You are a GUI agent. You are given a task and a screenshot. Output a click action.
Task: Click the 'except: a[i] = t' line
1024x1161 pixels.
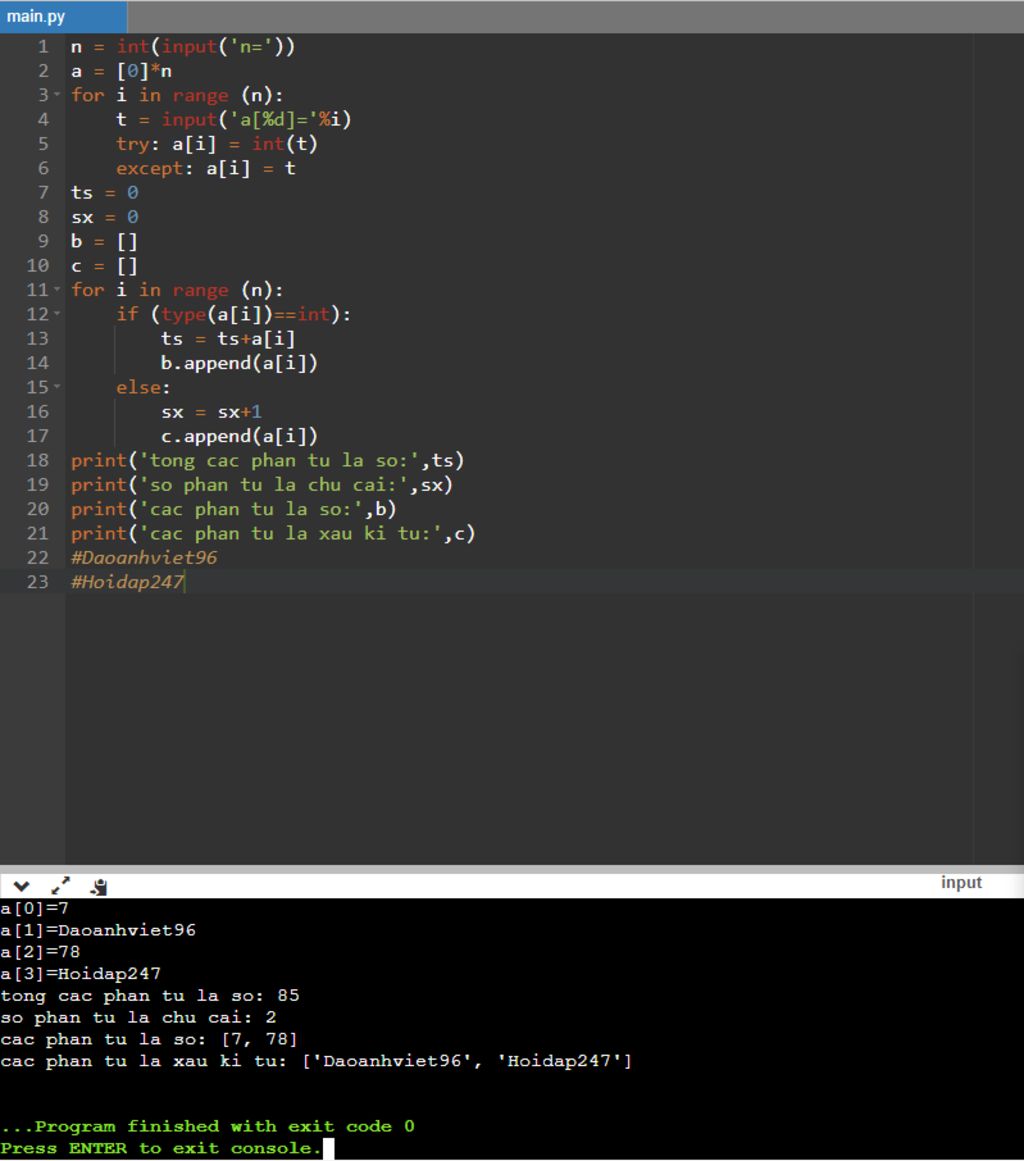(x=206, y=168)
